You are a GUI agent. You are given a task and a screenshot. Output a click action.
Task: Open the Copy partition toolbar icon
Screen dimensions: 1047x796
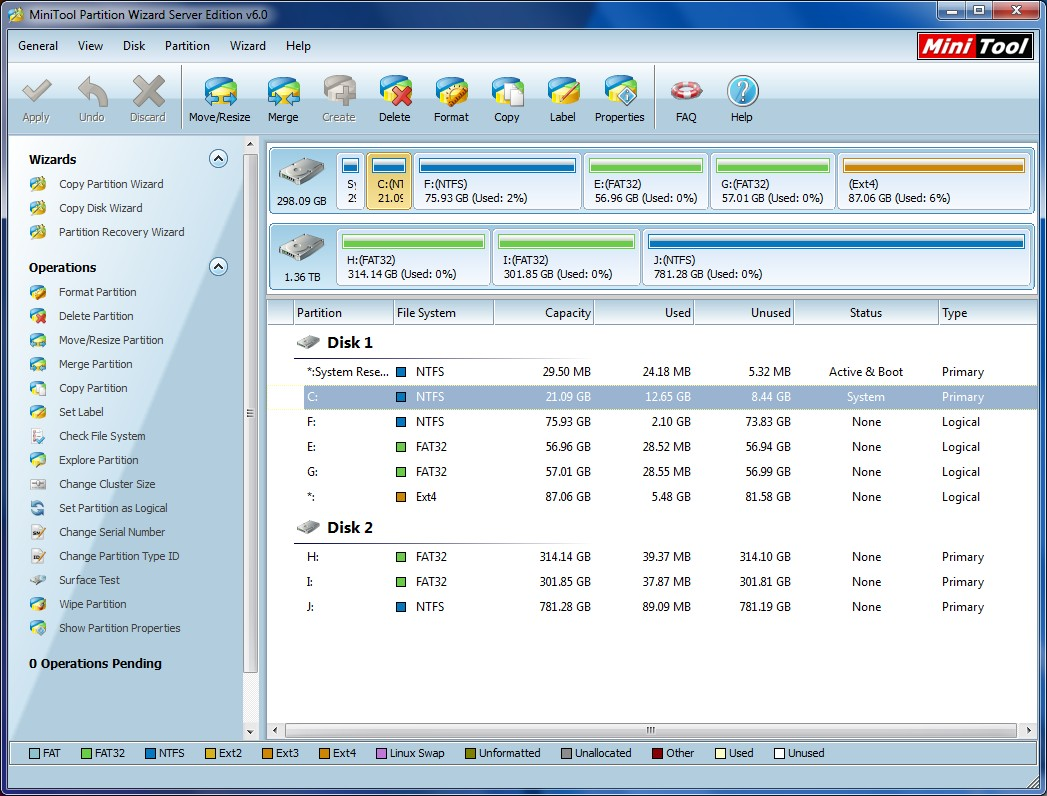point(507,97)
